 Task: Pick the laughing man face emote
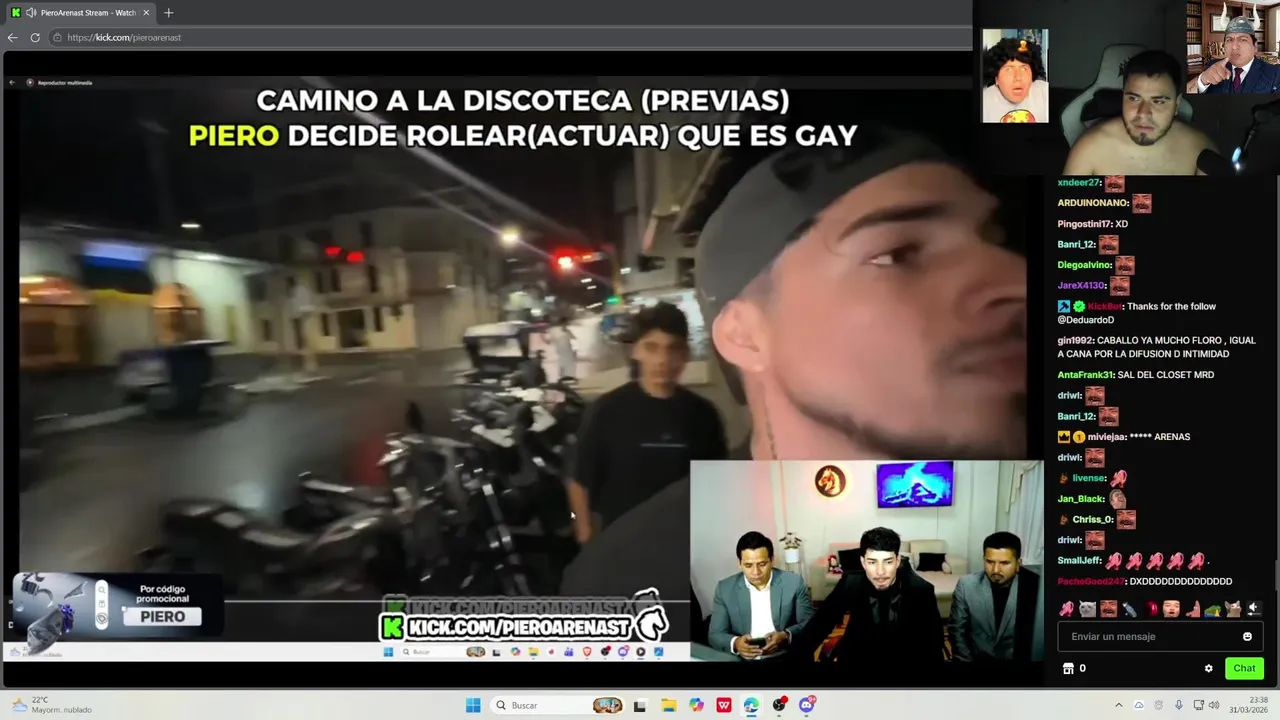1108,608
